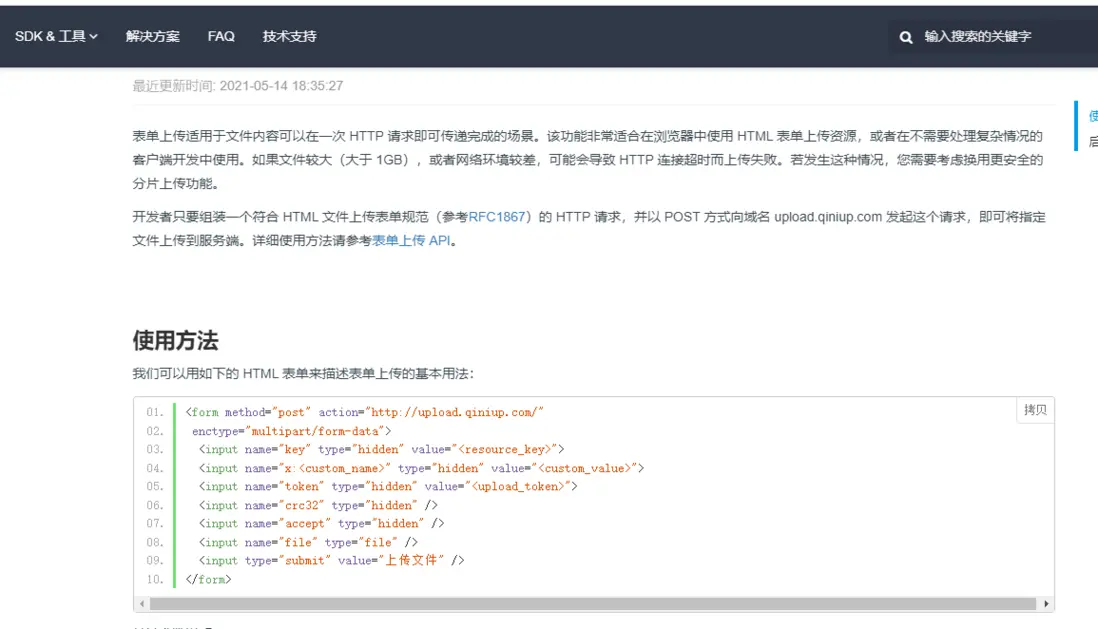Click code line number 10
The width and height of the screenshot is (1098, 629).
(154, 579)
